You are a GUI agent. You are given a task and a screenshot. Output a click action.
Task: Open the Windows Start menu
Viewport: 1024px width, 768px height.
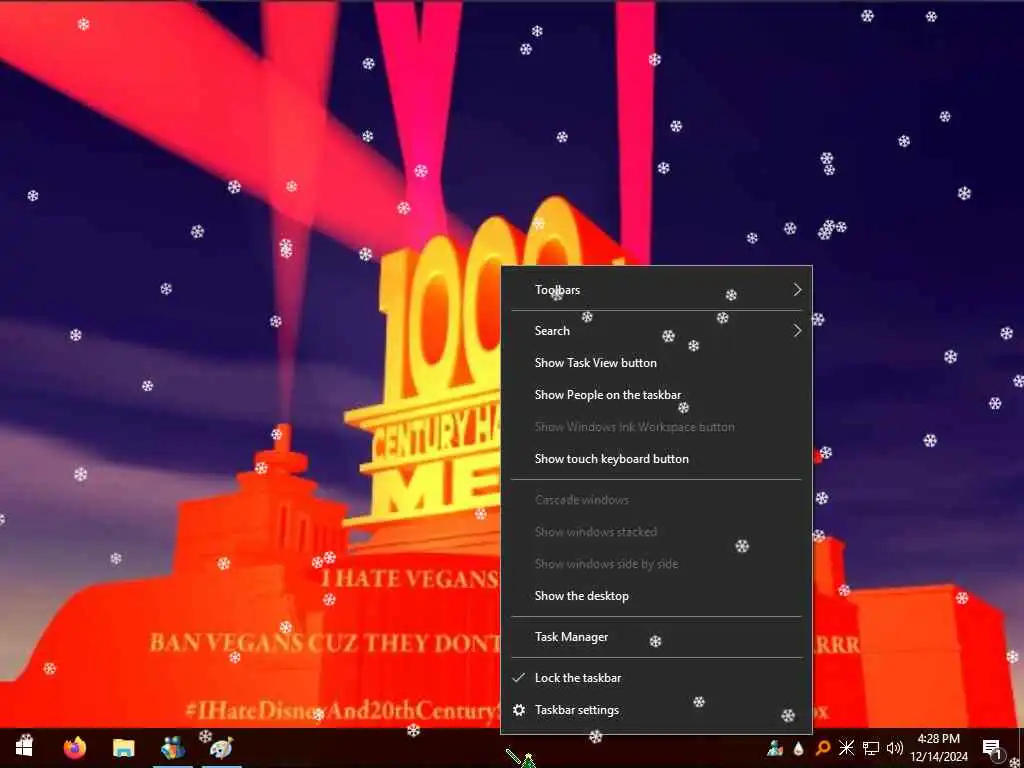click(x=24, y=747)
